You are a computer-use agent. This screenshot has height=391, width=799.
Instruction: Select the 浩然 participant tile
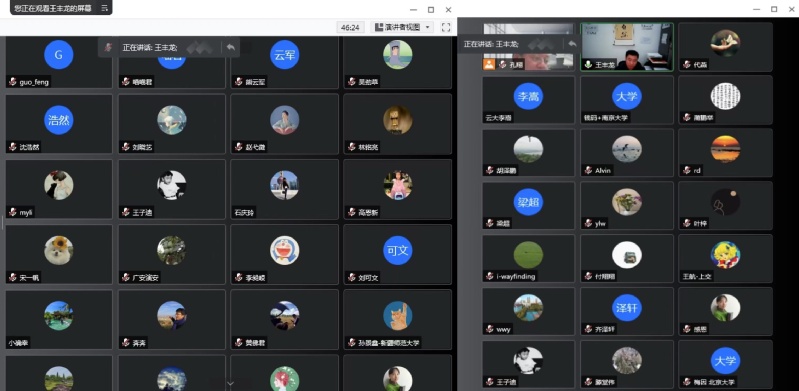[59, 123]
